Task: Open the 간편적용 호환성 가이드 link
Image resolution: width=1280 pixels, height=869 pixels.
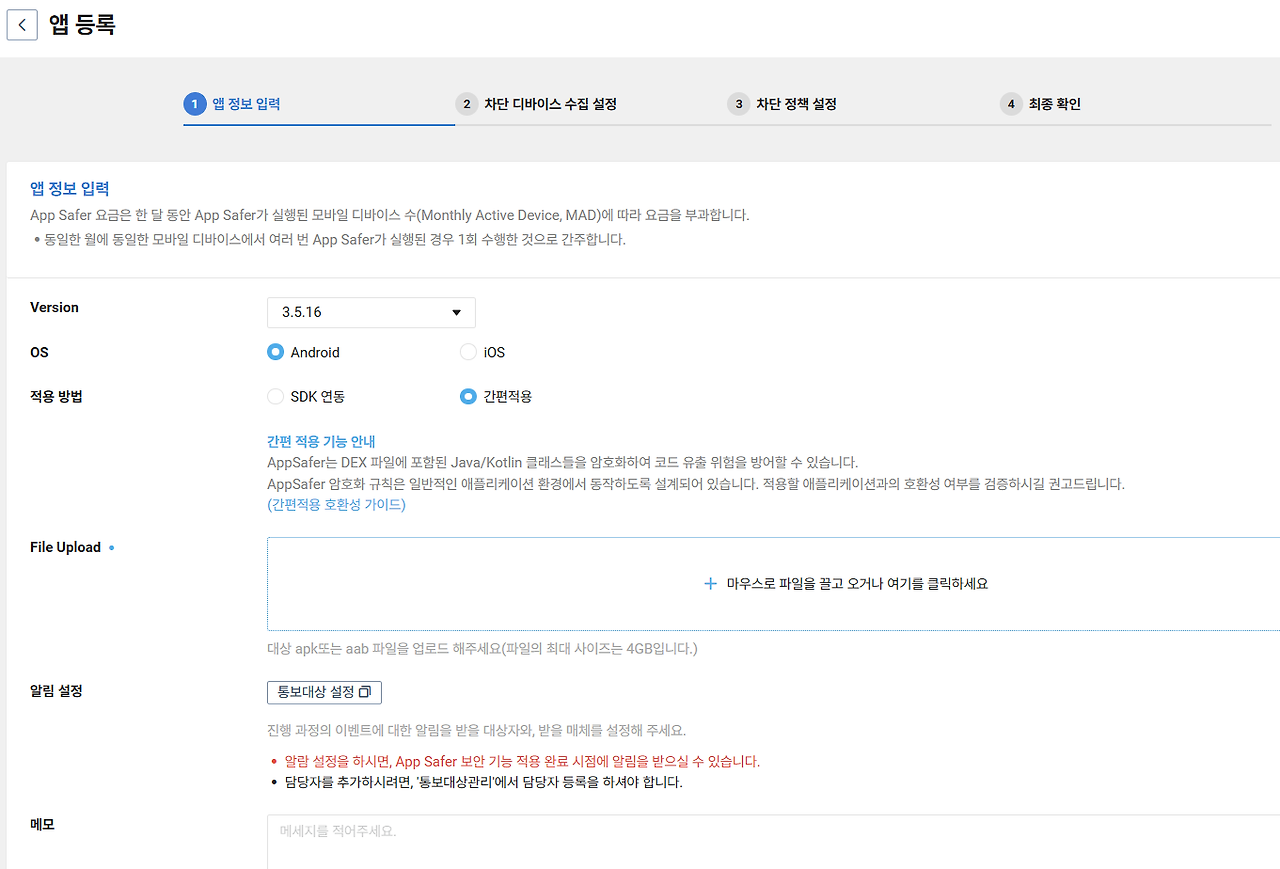Action: pos(337,504)
